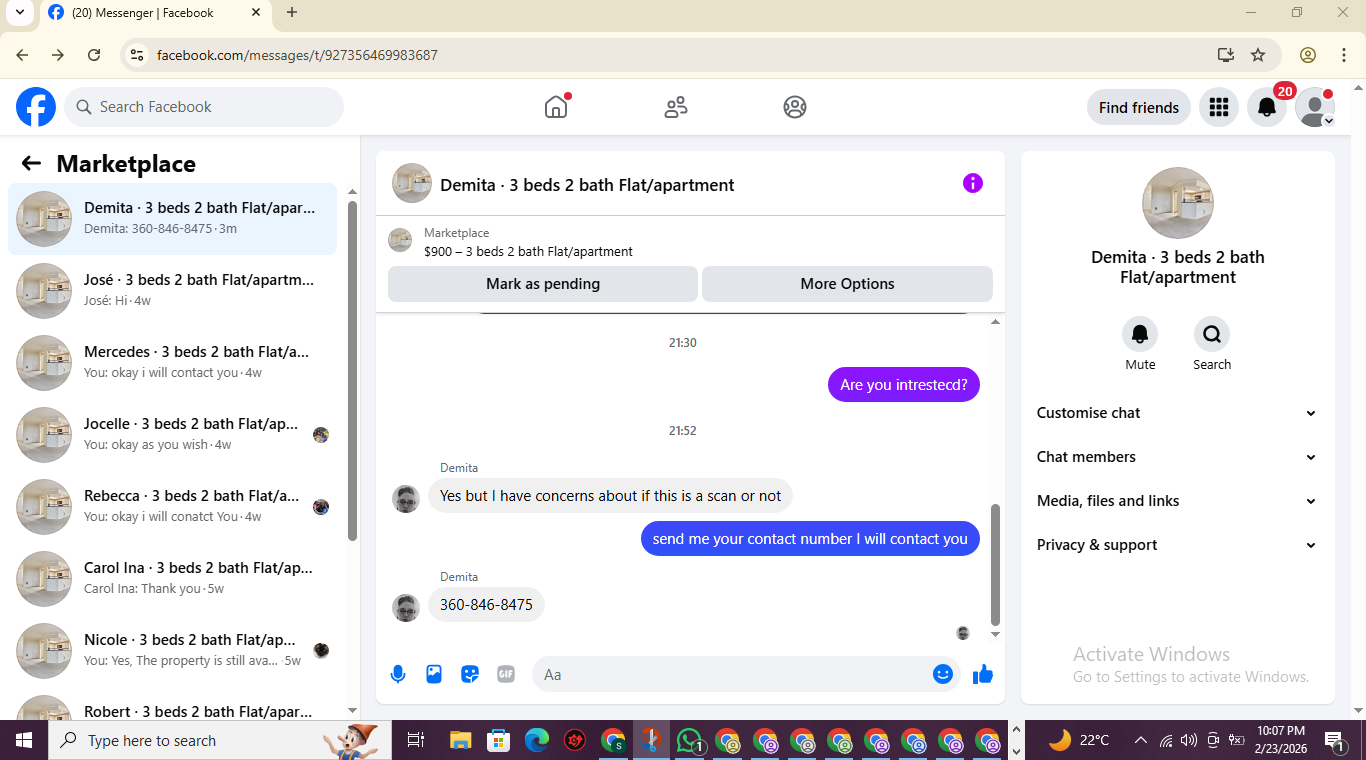
Task: Send a thumbs-up like
Action: [983, 674]
